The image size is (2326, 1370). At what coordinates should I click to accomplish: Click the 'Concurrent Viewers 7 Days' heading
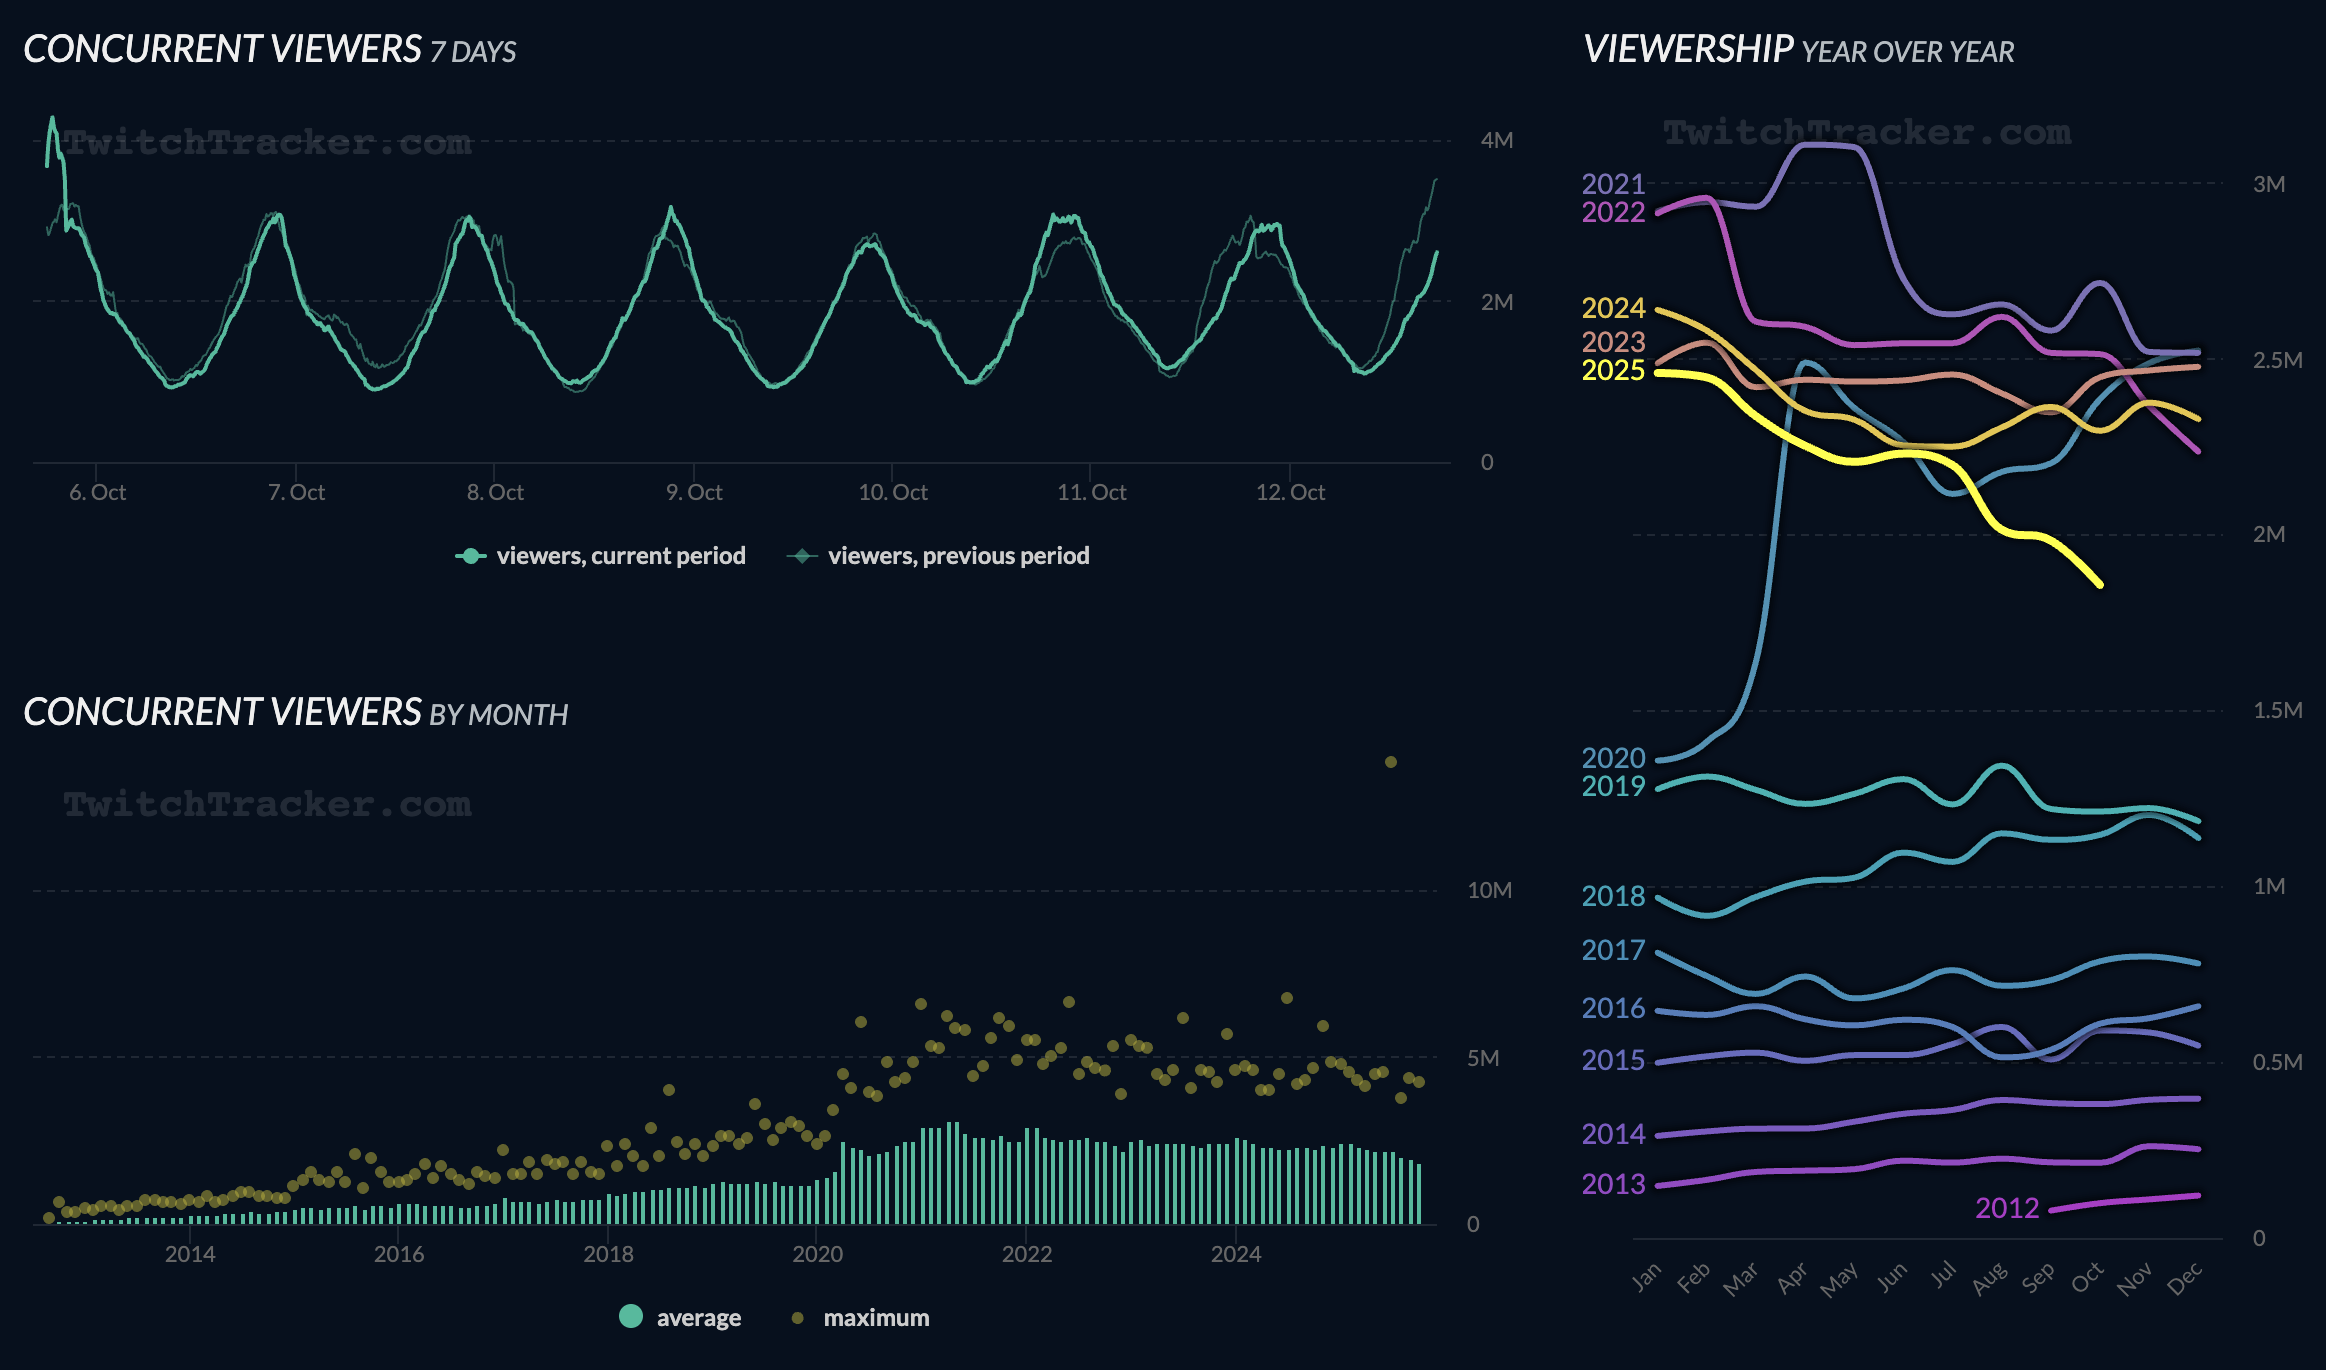[x=270, y=49]
